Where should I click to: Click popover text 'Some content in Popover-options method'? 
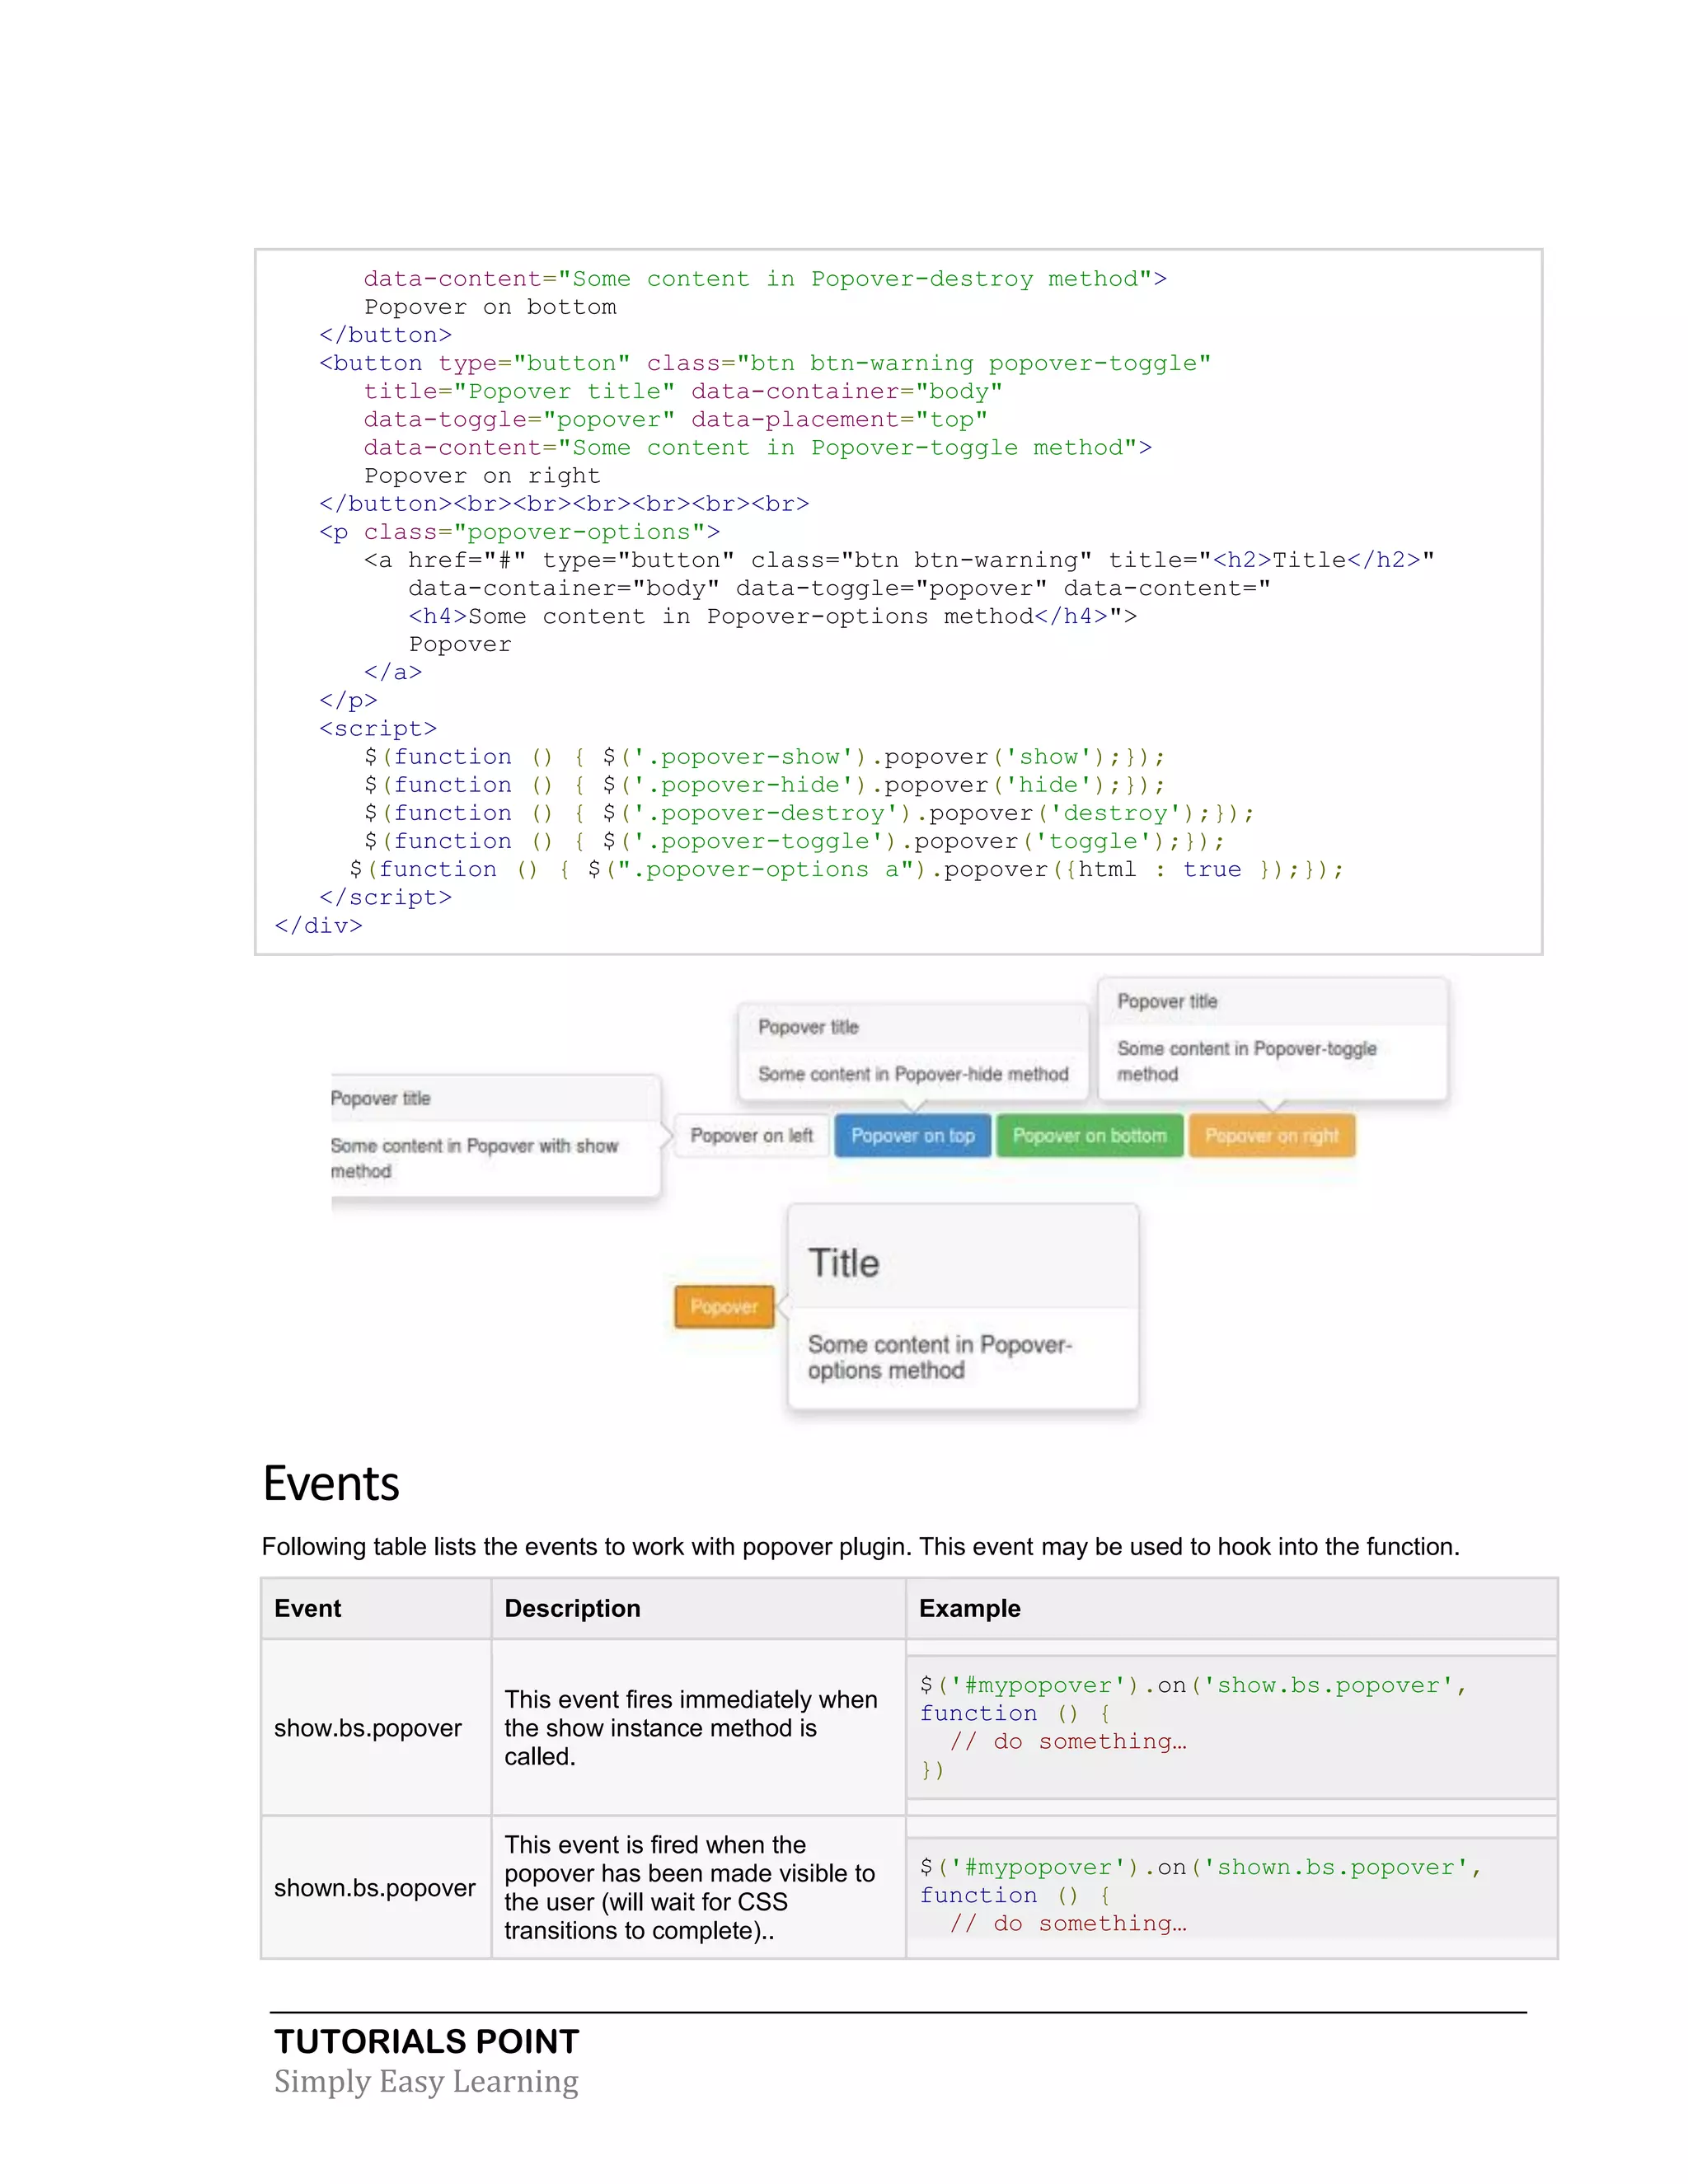(x=940, y=1357)
